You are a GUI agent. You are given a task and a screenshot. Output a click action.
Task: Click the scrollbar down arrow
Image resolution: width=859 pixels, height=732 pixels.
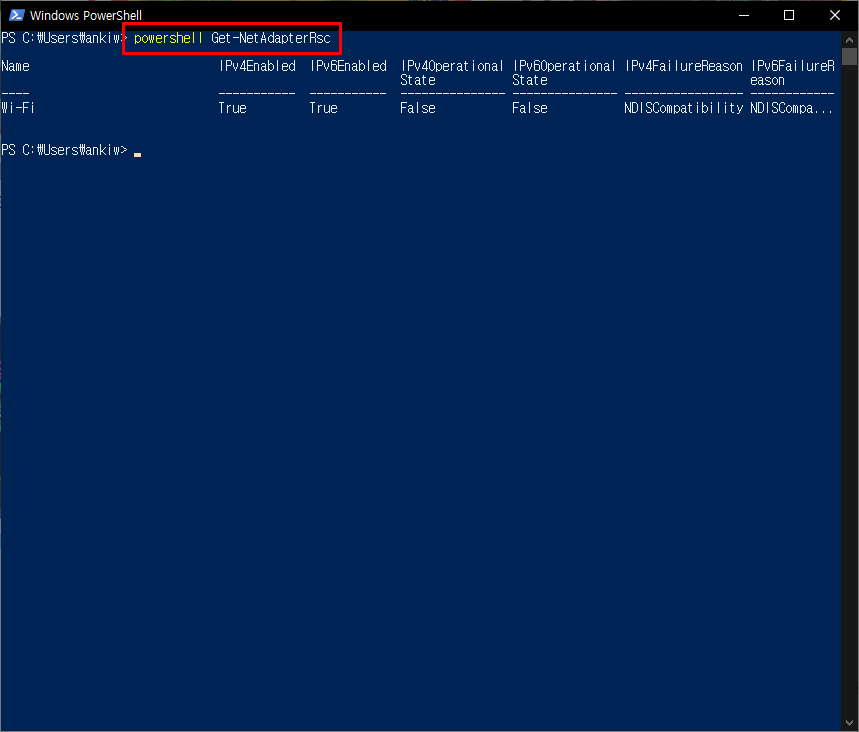tap(849, 723)
